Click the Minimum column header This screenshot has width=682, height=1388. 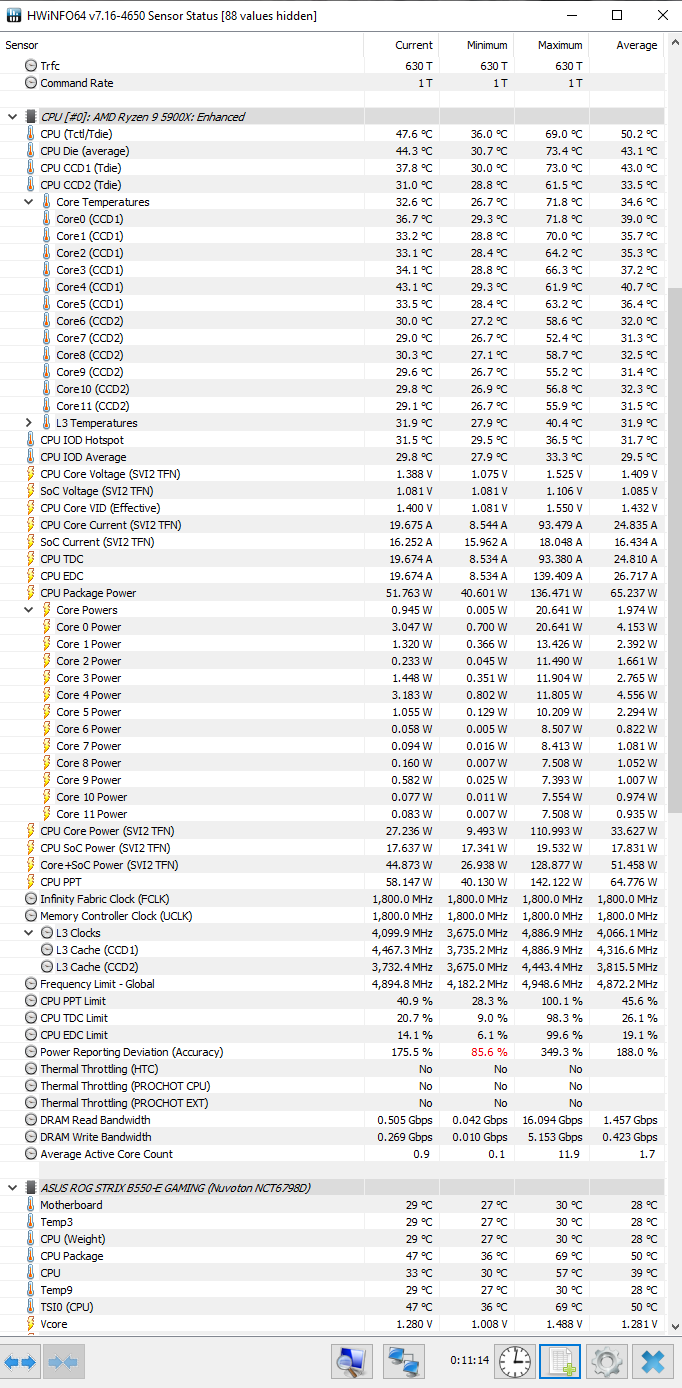[x=477, y=45]
